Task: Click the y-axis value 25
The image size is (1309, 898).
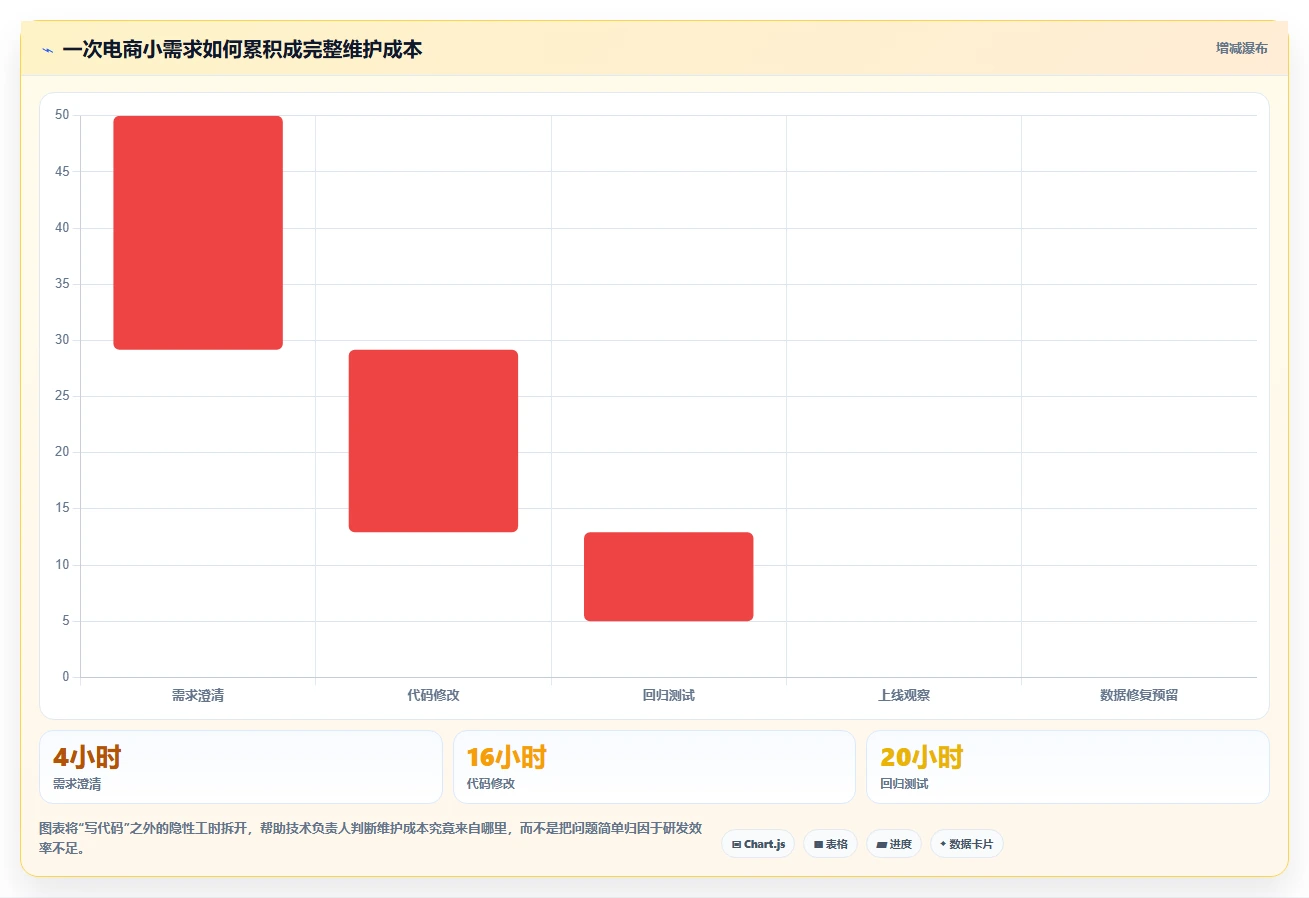Action: click(62, 396)
